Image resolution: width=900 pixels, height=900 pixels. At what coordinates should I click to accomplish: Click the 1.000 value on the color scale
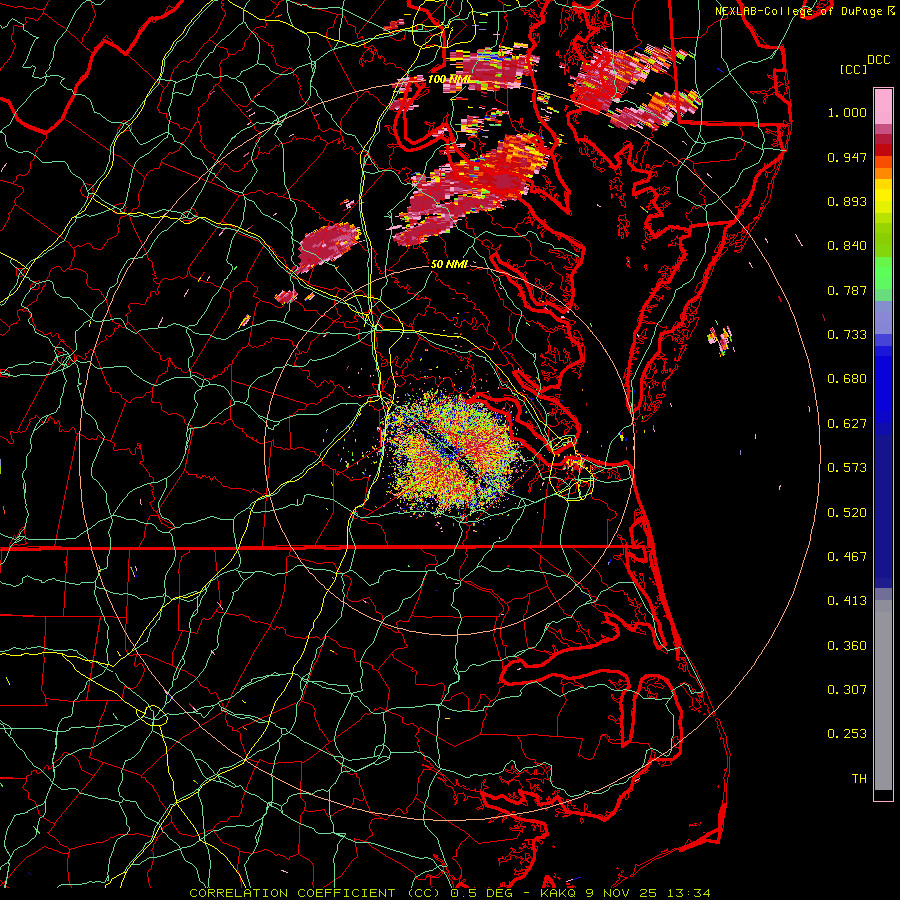tap(847, 112)
